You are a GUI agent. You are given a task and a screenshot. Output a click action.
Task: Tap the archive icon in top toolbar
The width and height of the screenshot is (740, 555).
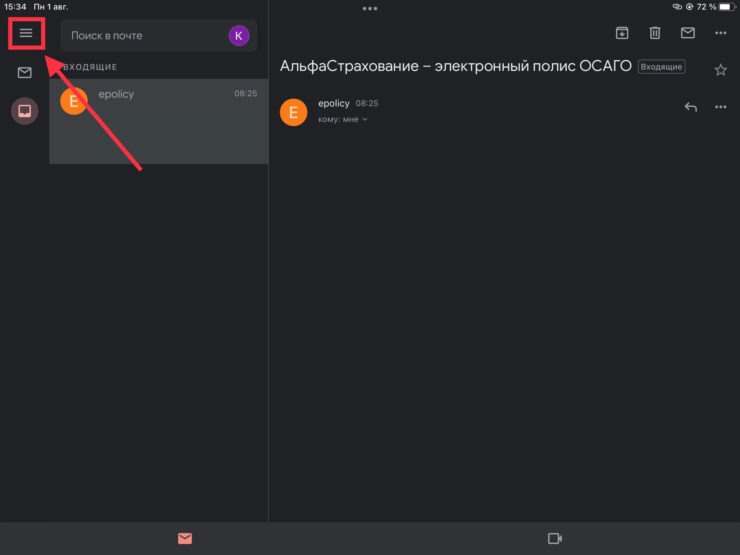622,33
